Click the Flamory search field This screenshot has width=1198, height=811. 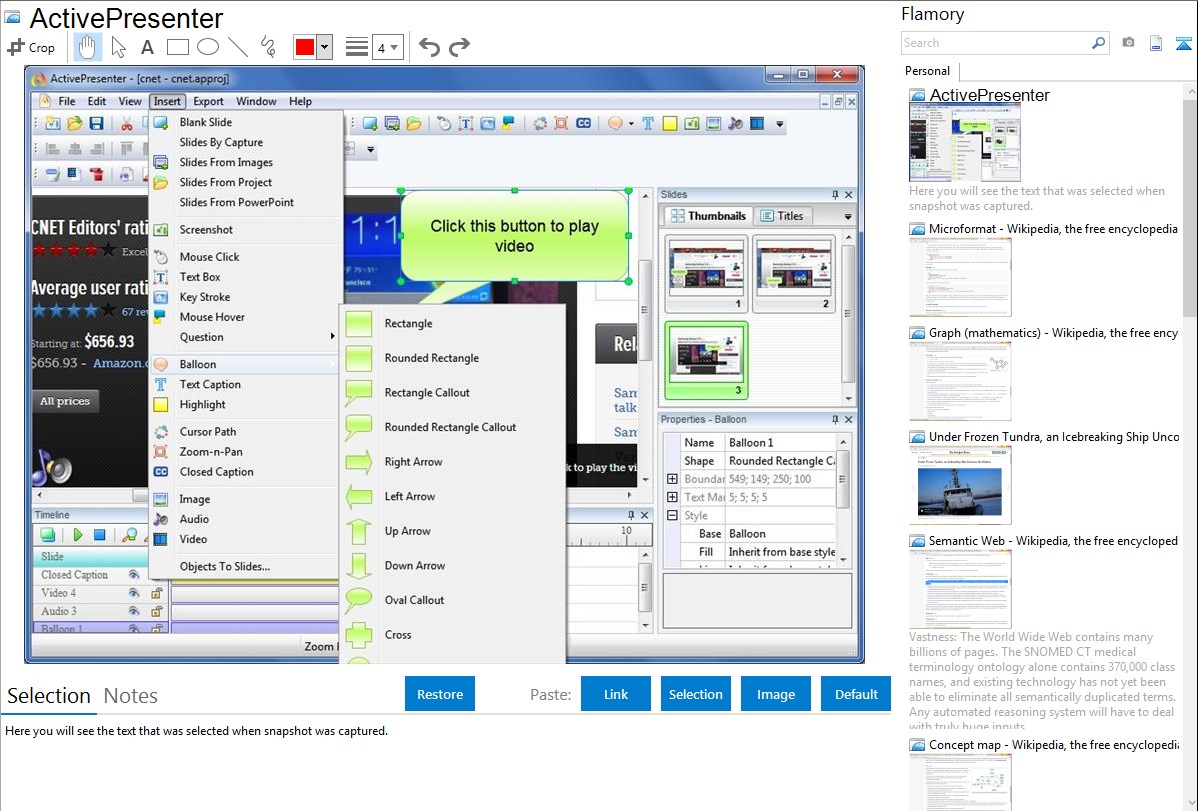995,43
